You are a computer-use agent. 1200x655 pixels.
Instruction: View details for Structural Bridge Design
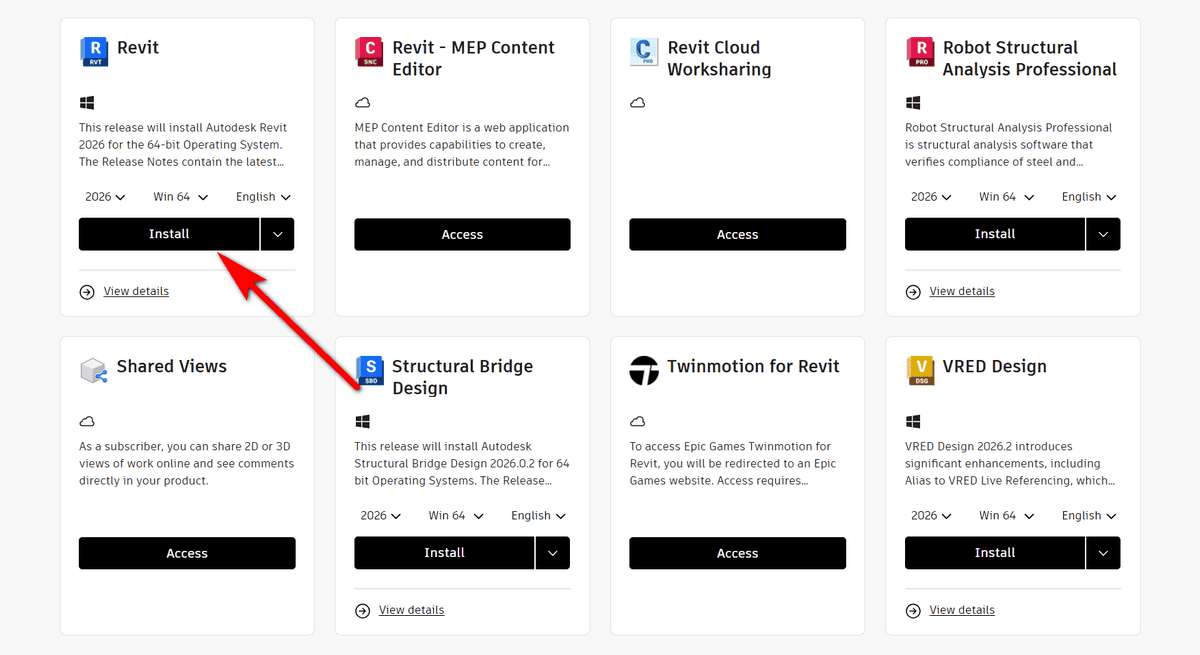(x=411, y=610)
